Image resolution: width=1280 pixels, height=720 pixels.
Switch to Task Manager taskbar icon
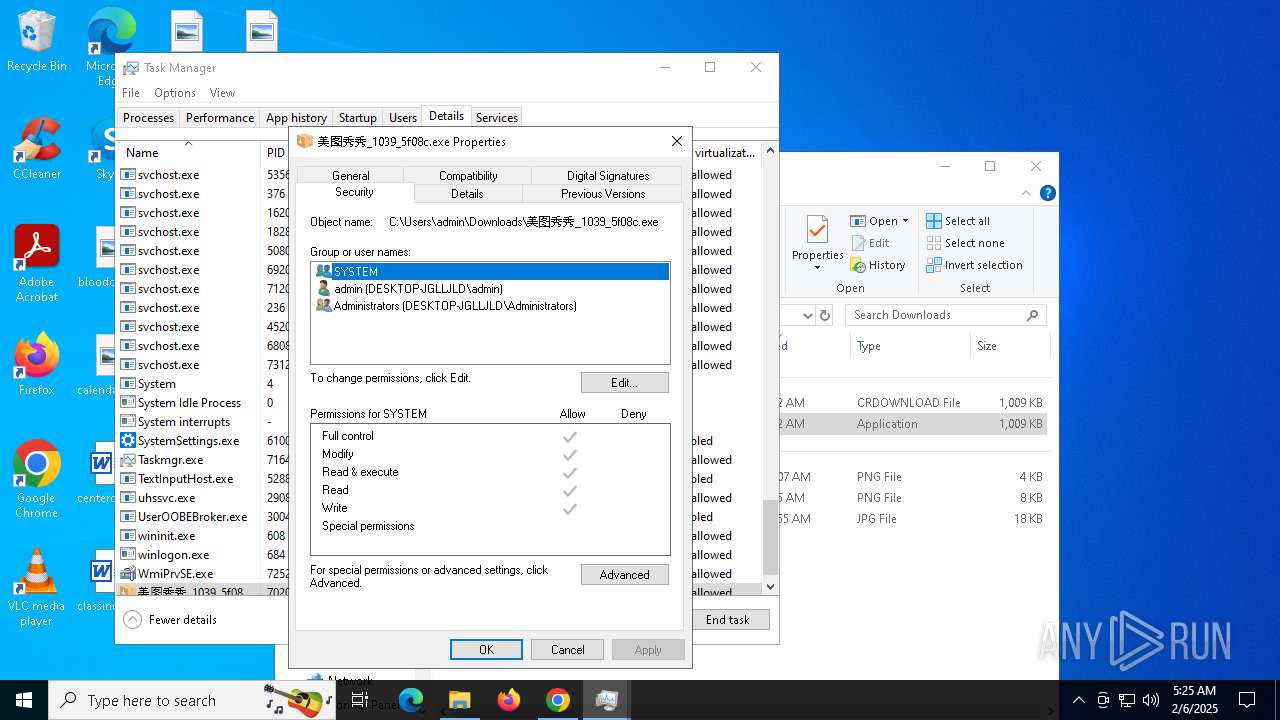tap(606, 700)
